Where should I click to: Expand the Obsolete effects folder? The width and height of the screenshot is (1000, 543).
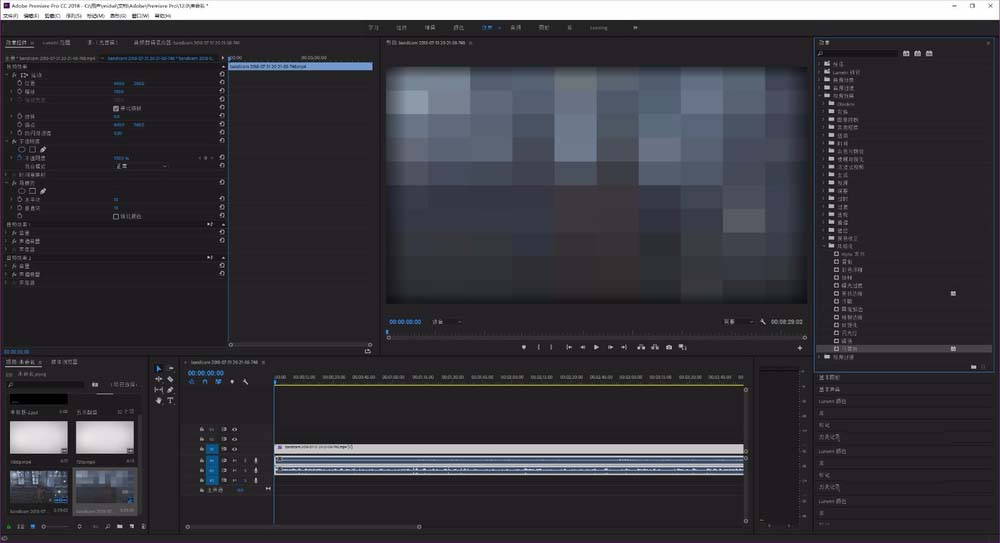pos(823,103)
